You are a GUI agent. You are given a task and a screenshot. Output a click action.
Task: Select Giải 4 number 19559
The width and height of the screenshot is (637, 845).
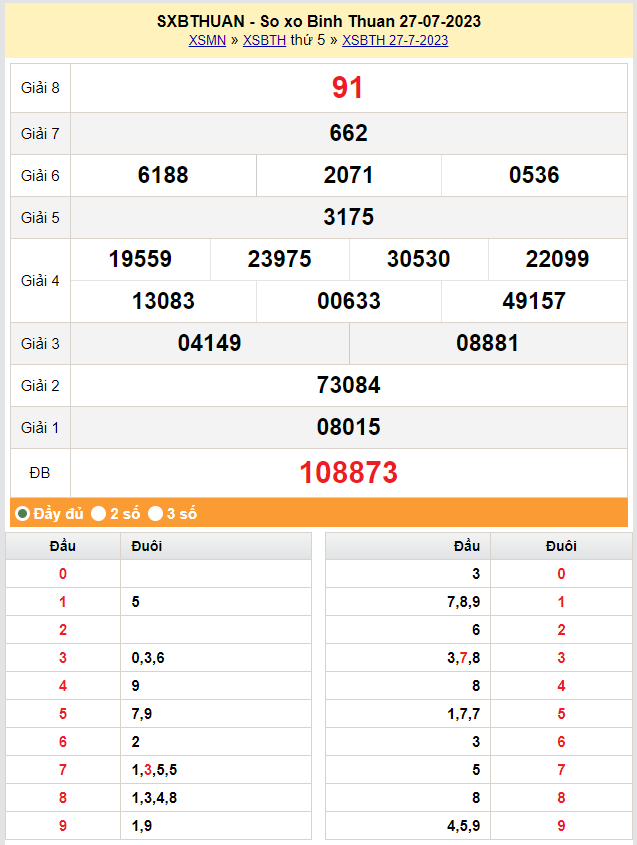[140, 259]
